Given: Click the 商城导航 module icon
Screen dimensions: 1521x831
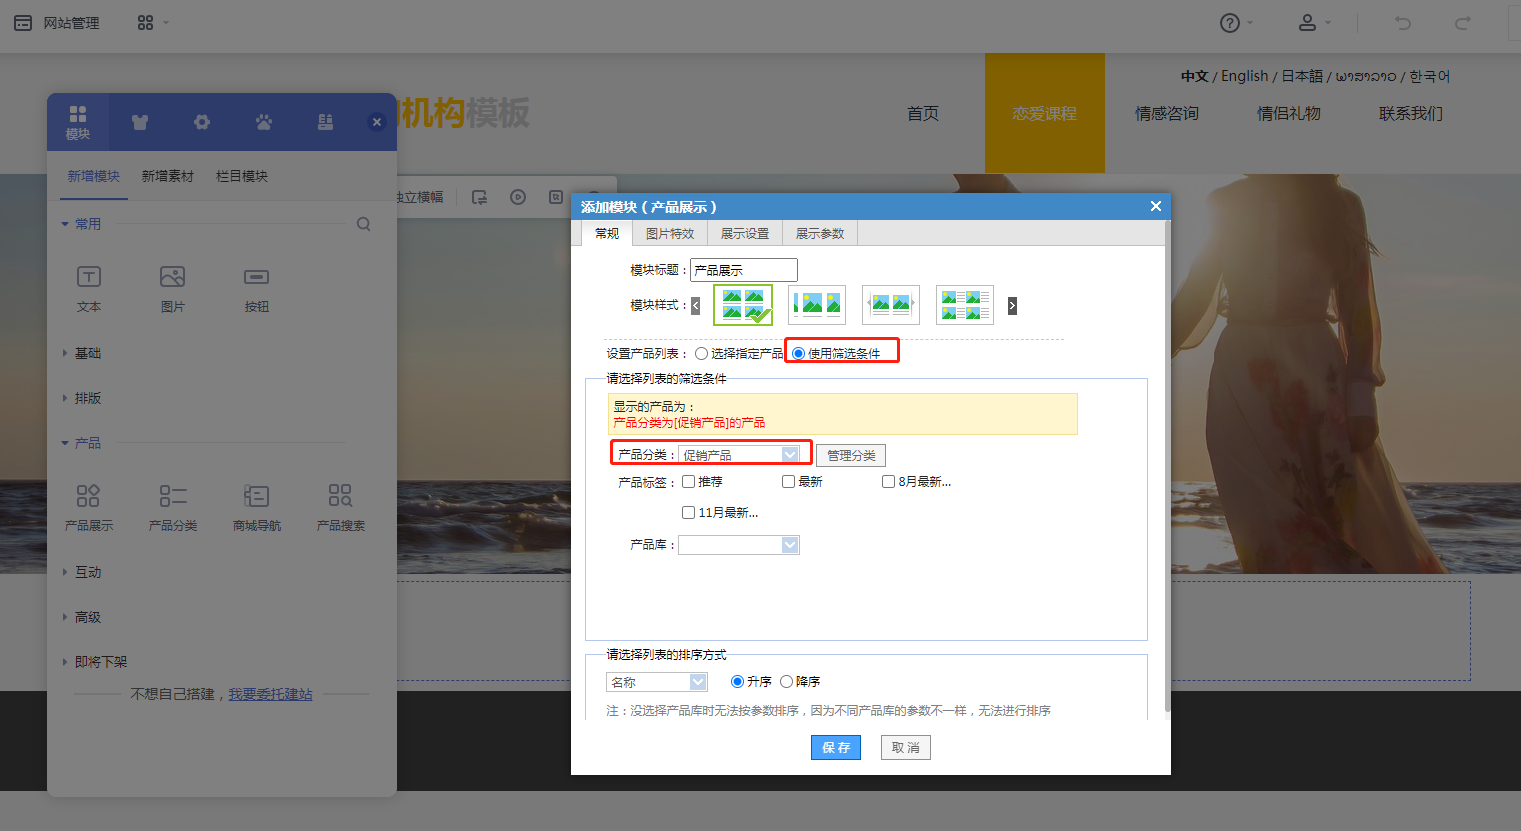Looking at the screenshot, I should pos(257,496).
